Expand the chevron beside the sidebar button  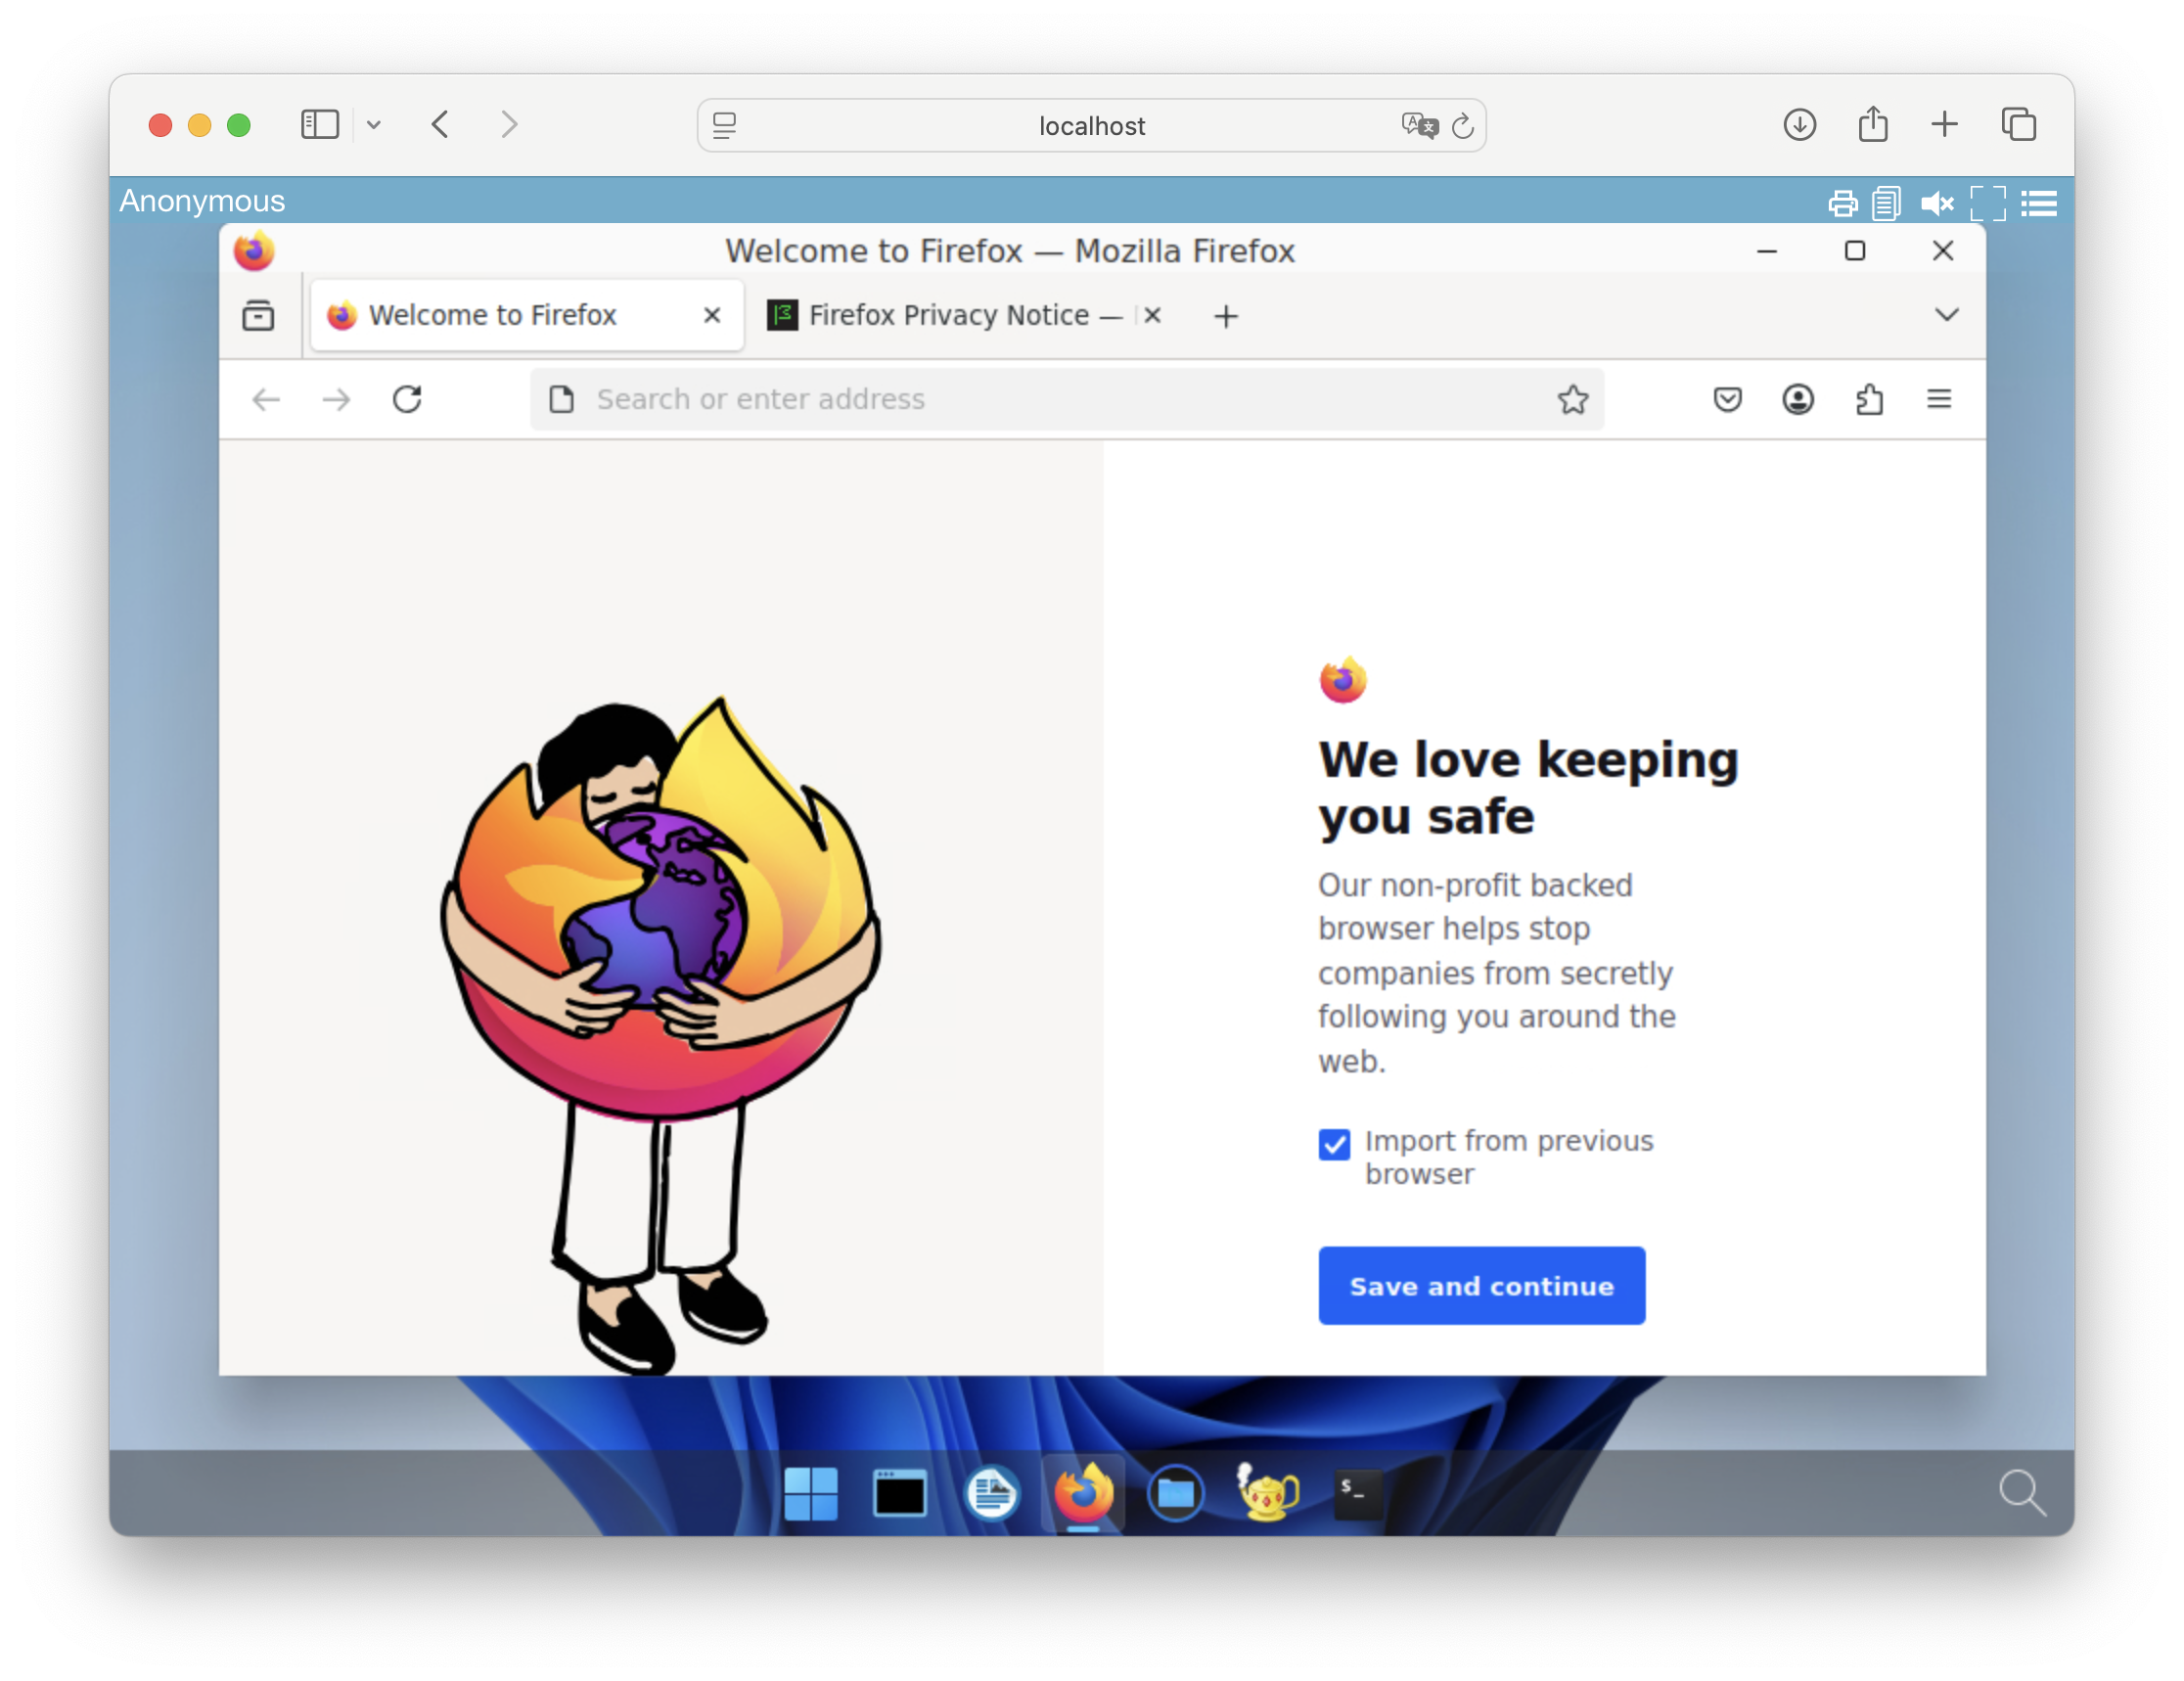(x=374, y=124)
